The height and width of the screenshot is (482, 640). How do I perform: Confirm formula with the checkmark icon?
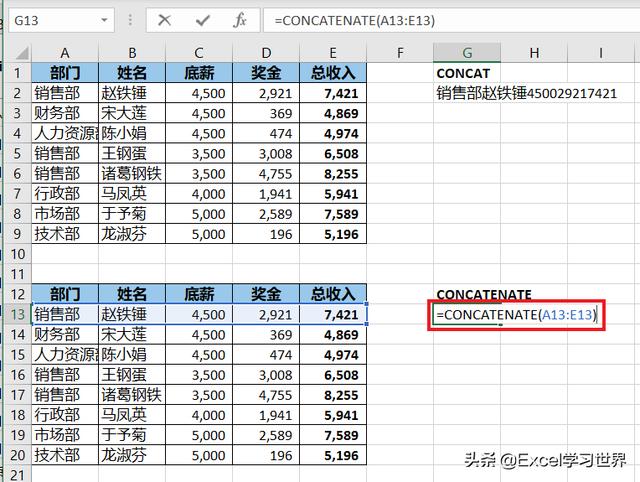pos(202,20)
